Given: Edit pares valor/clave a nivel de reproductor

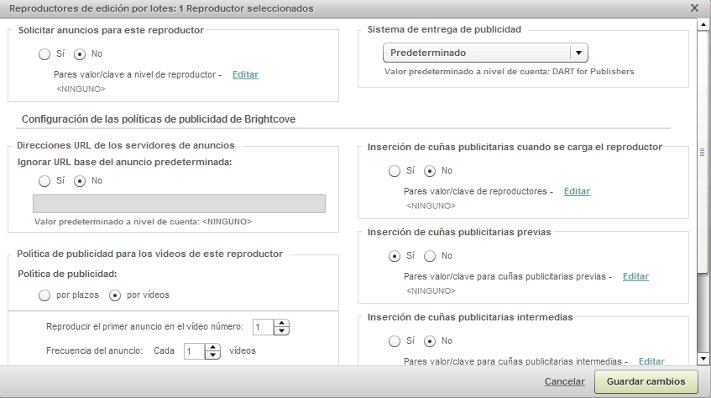Looking at the screenshot, I should click(245, 74).
